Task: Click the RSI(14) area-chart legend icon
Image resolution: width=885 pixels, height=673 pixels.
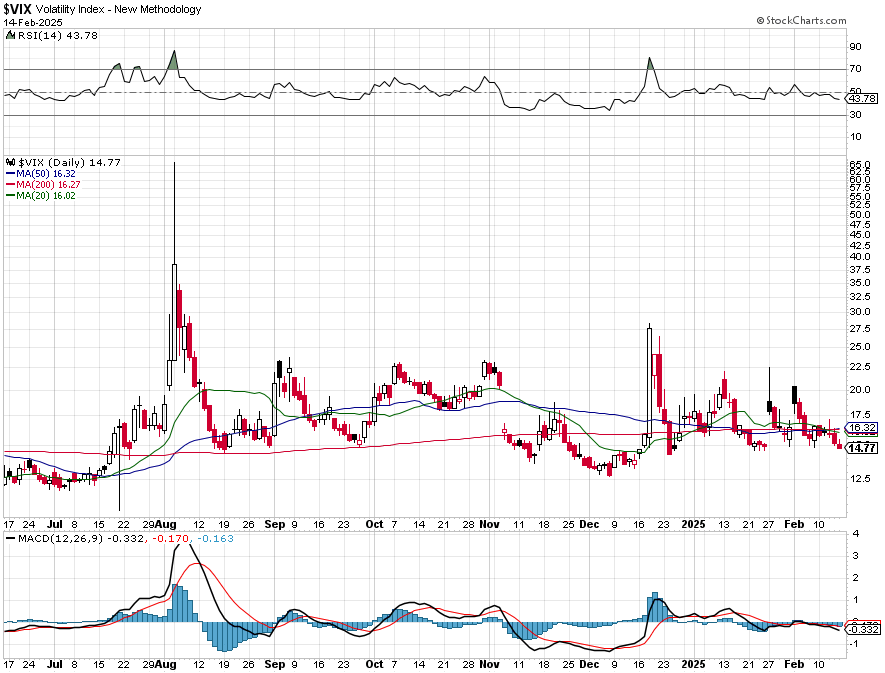Action: point(10,35)
